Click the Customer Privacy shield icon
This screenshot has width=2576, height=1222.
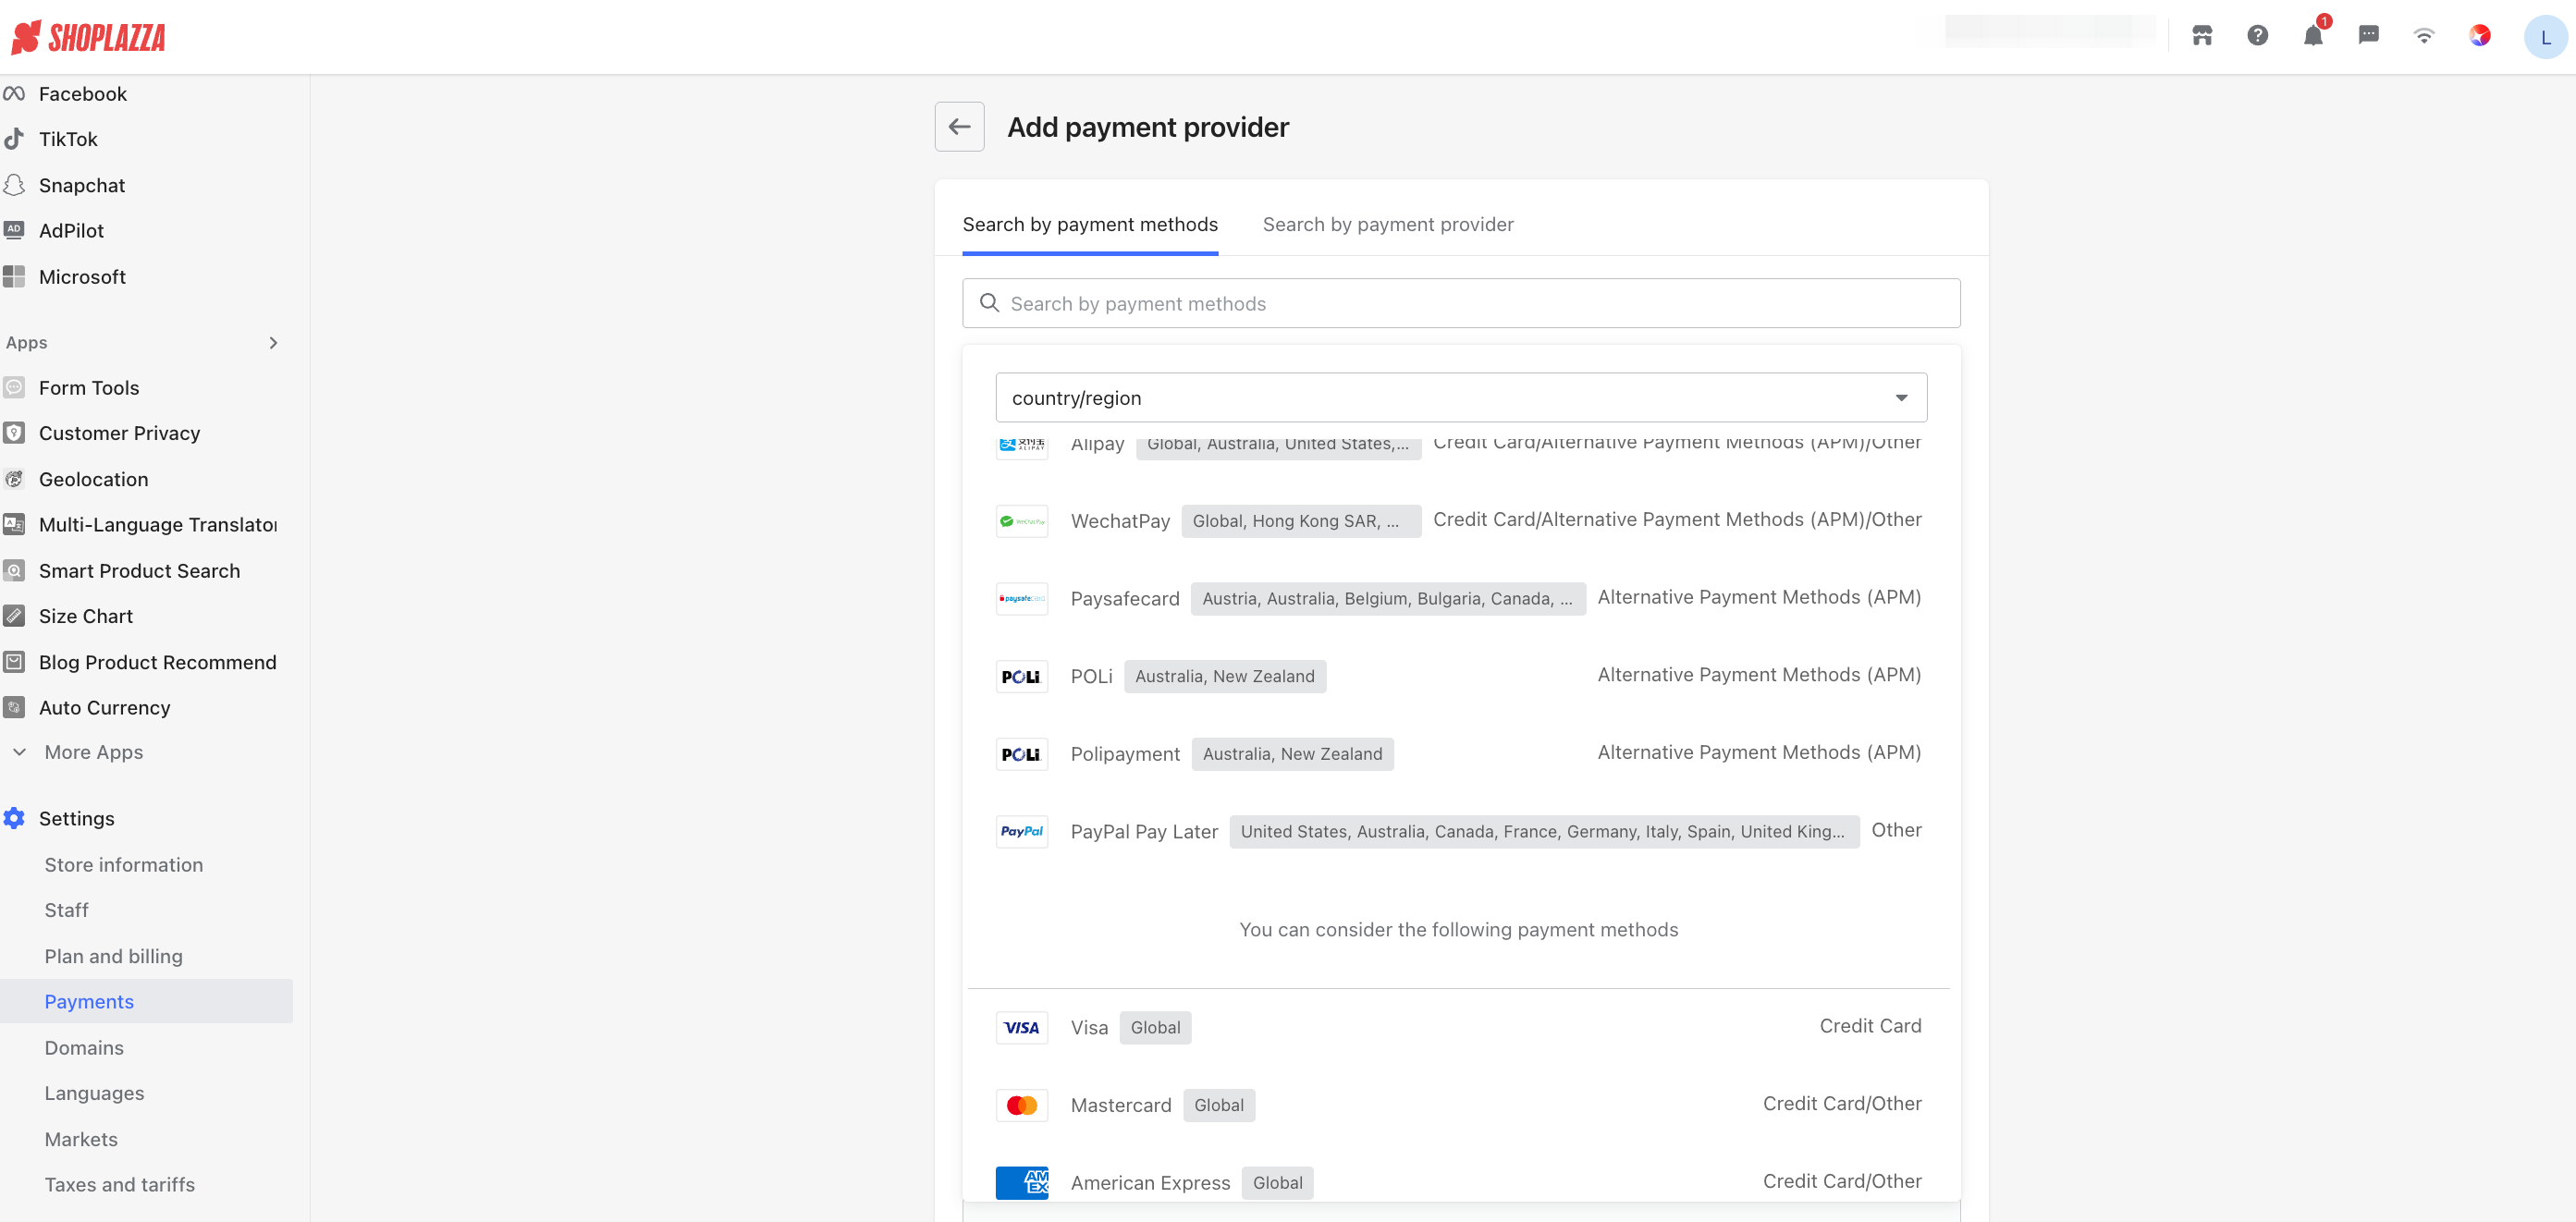(x=14, y=433)
